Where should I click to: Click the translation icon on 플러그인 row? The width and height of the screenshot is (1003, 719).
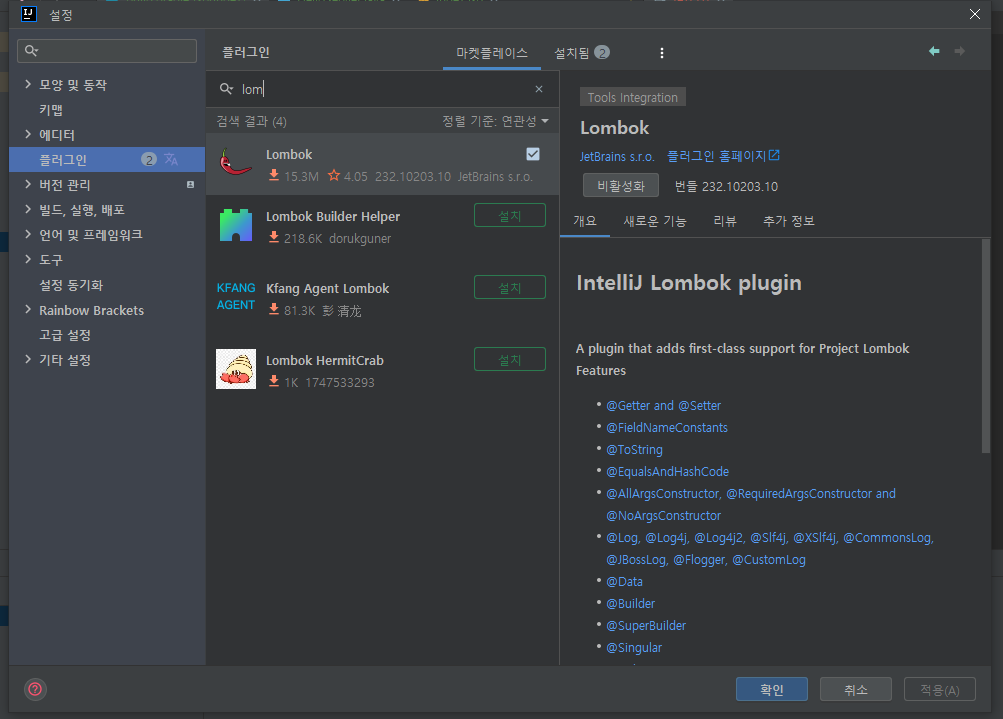tap(171, 159)
